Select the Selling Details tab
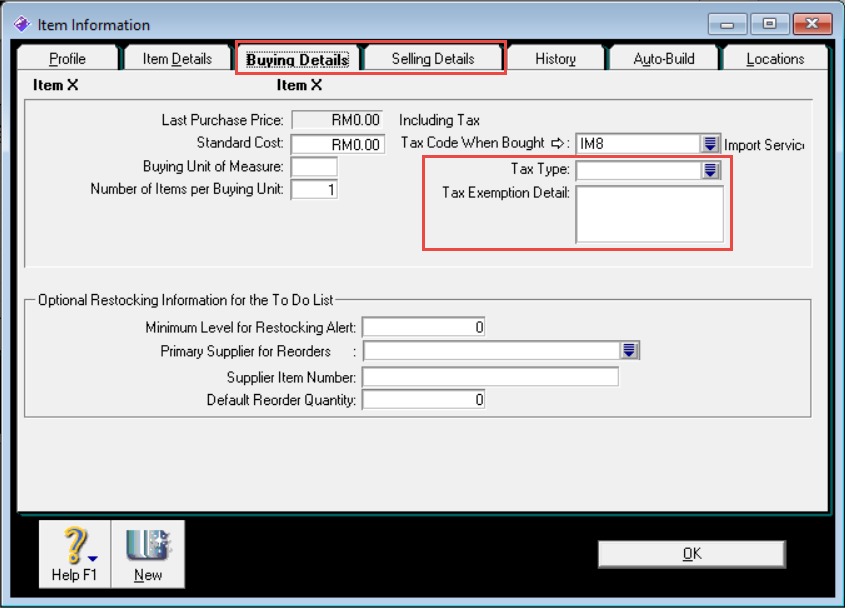The width and height of the screenshot is (845, 608). pyautogui.click(x=432, y=59)
